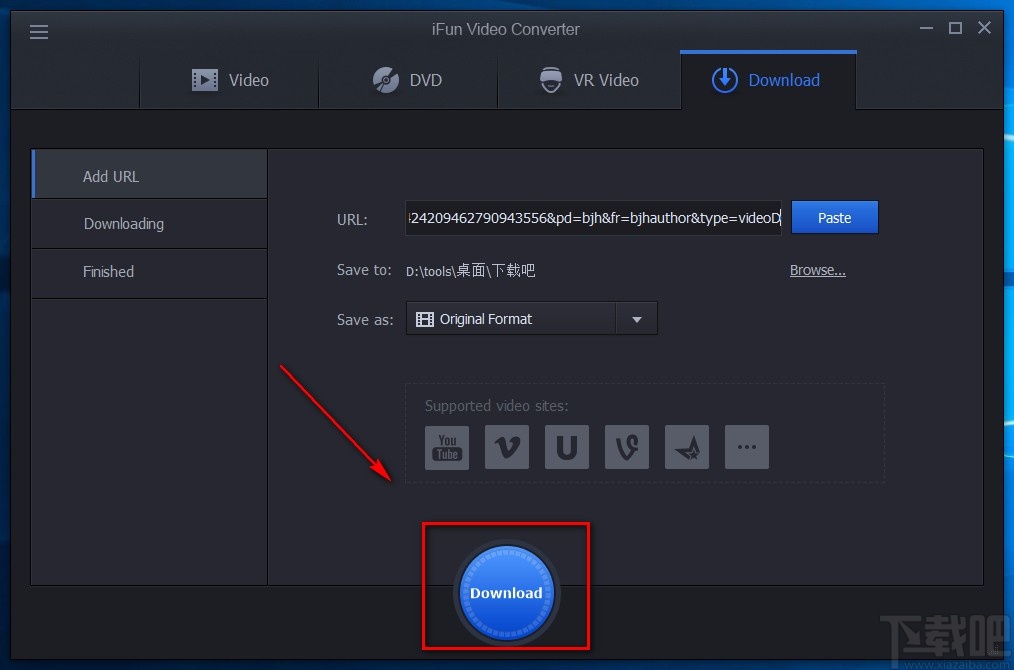The height and width of the screenshot is (670, 1014).
Task: Open the Add URL section
Action: point(149,174)
